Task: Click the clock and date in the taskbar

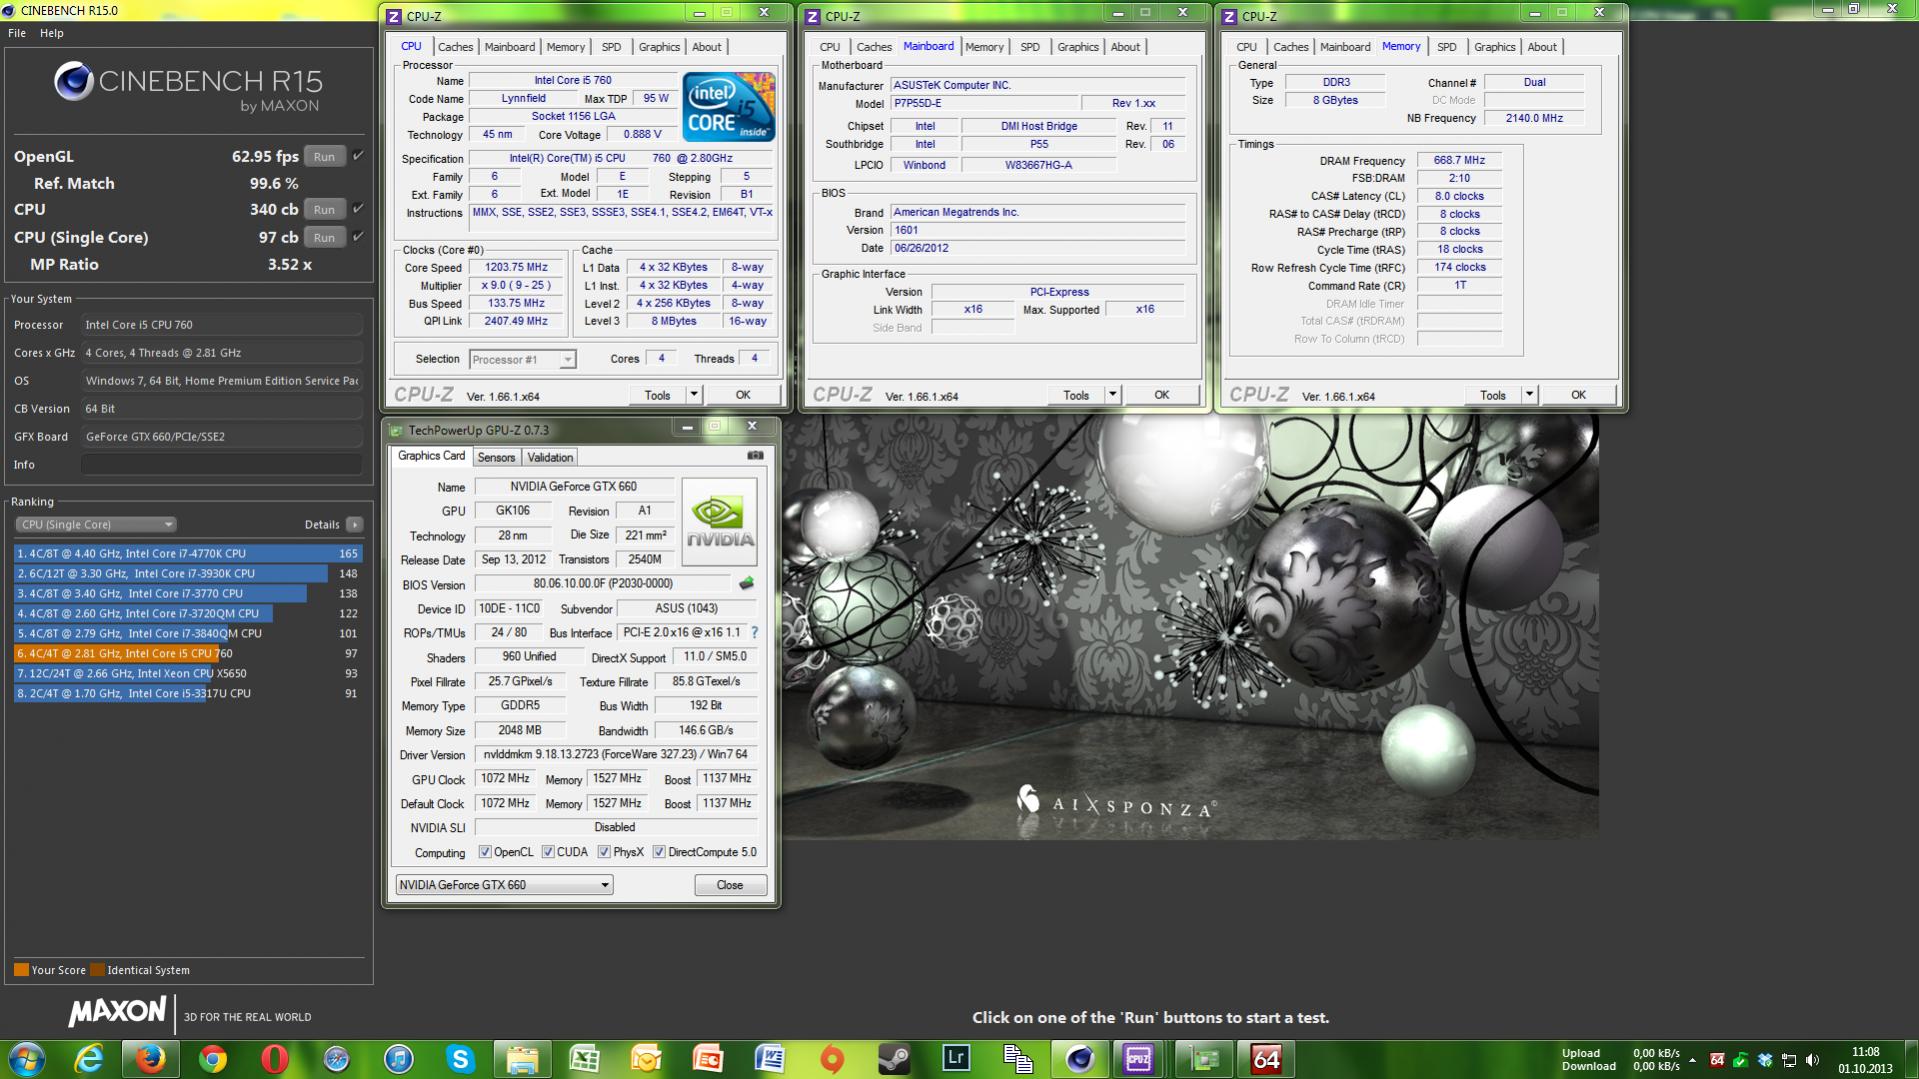Action: 1865,1060
